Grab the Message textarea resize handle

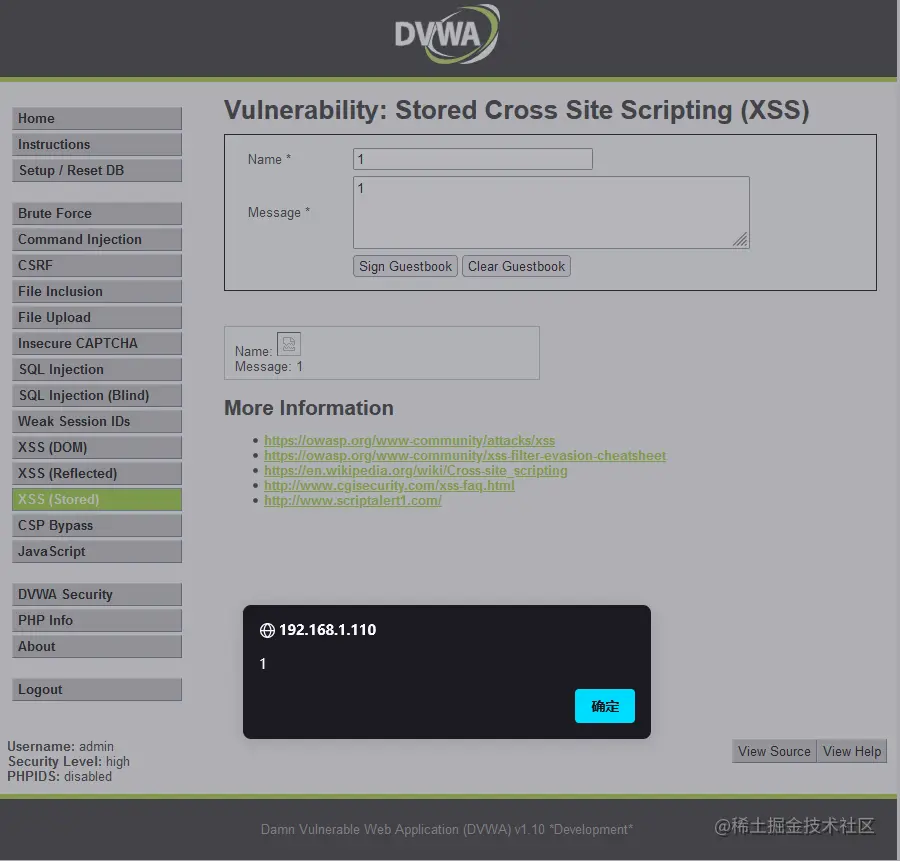pos(741,240)
